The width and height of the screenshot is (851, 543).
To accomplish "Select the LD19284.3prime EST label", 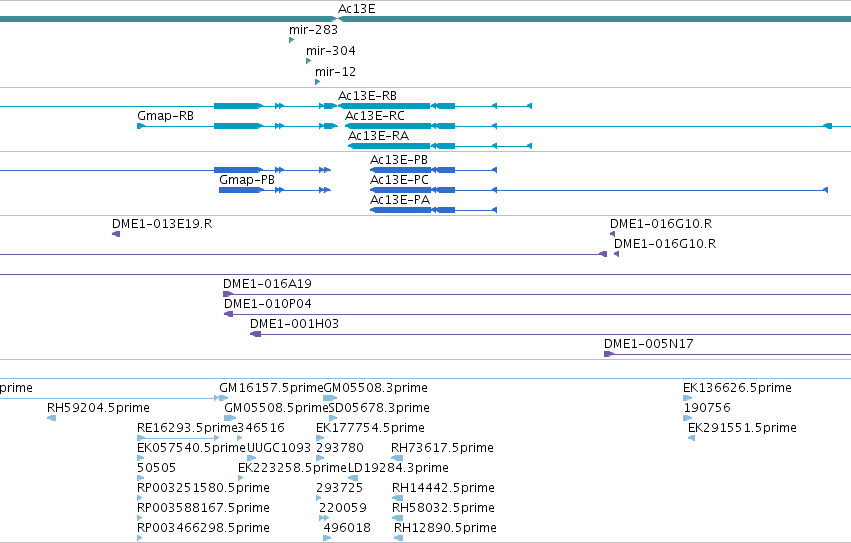I will (398, 469).
